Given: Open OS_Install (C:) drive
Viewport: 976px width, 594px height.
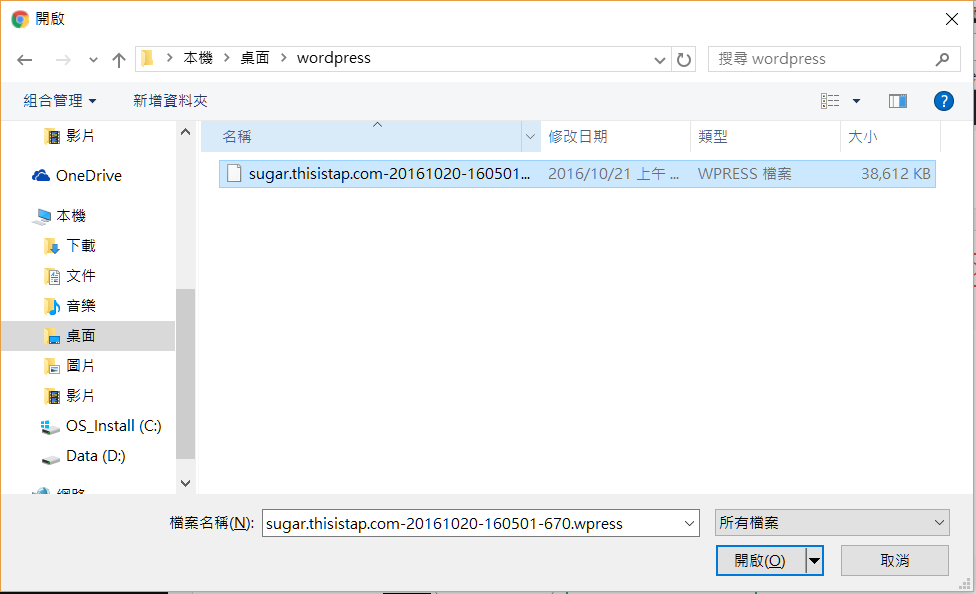Looking at the screenshot, I should tap(113, 426).
